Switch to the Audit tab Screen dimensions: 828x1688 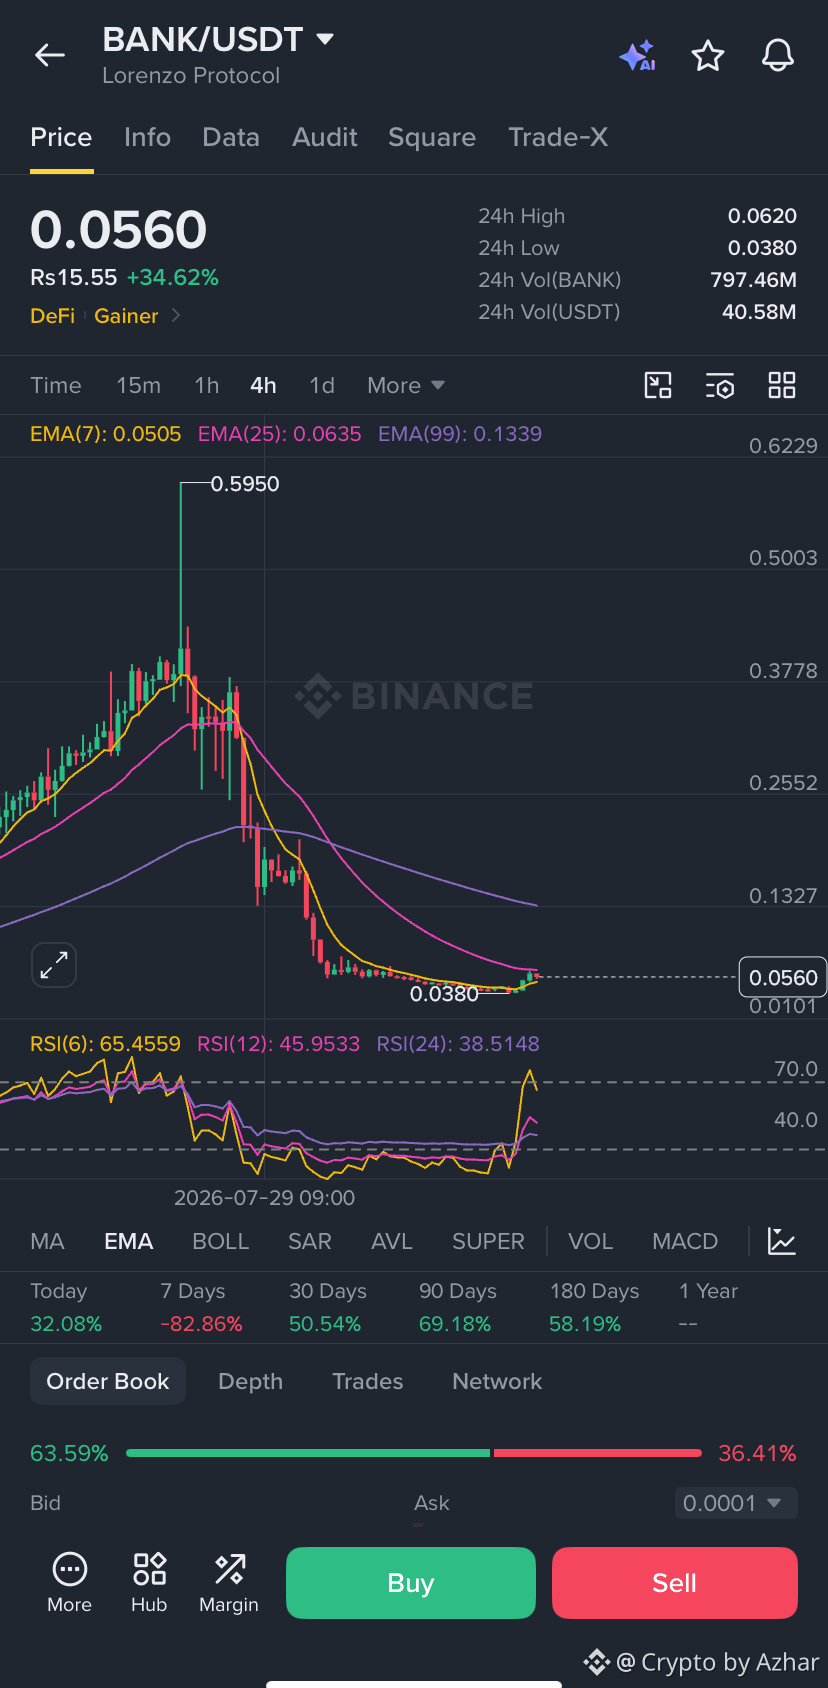click(x=325, y=137)
